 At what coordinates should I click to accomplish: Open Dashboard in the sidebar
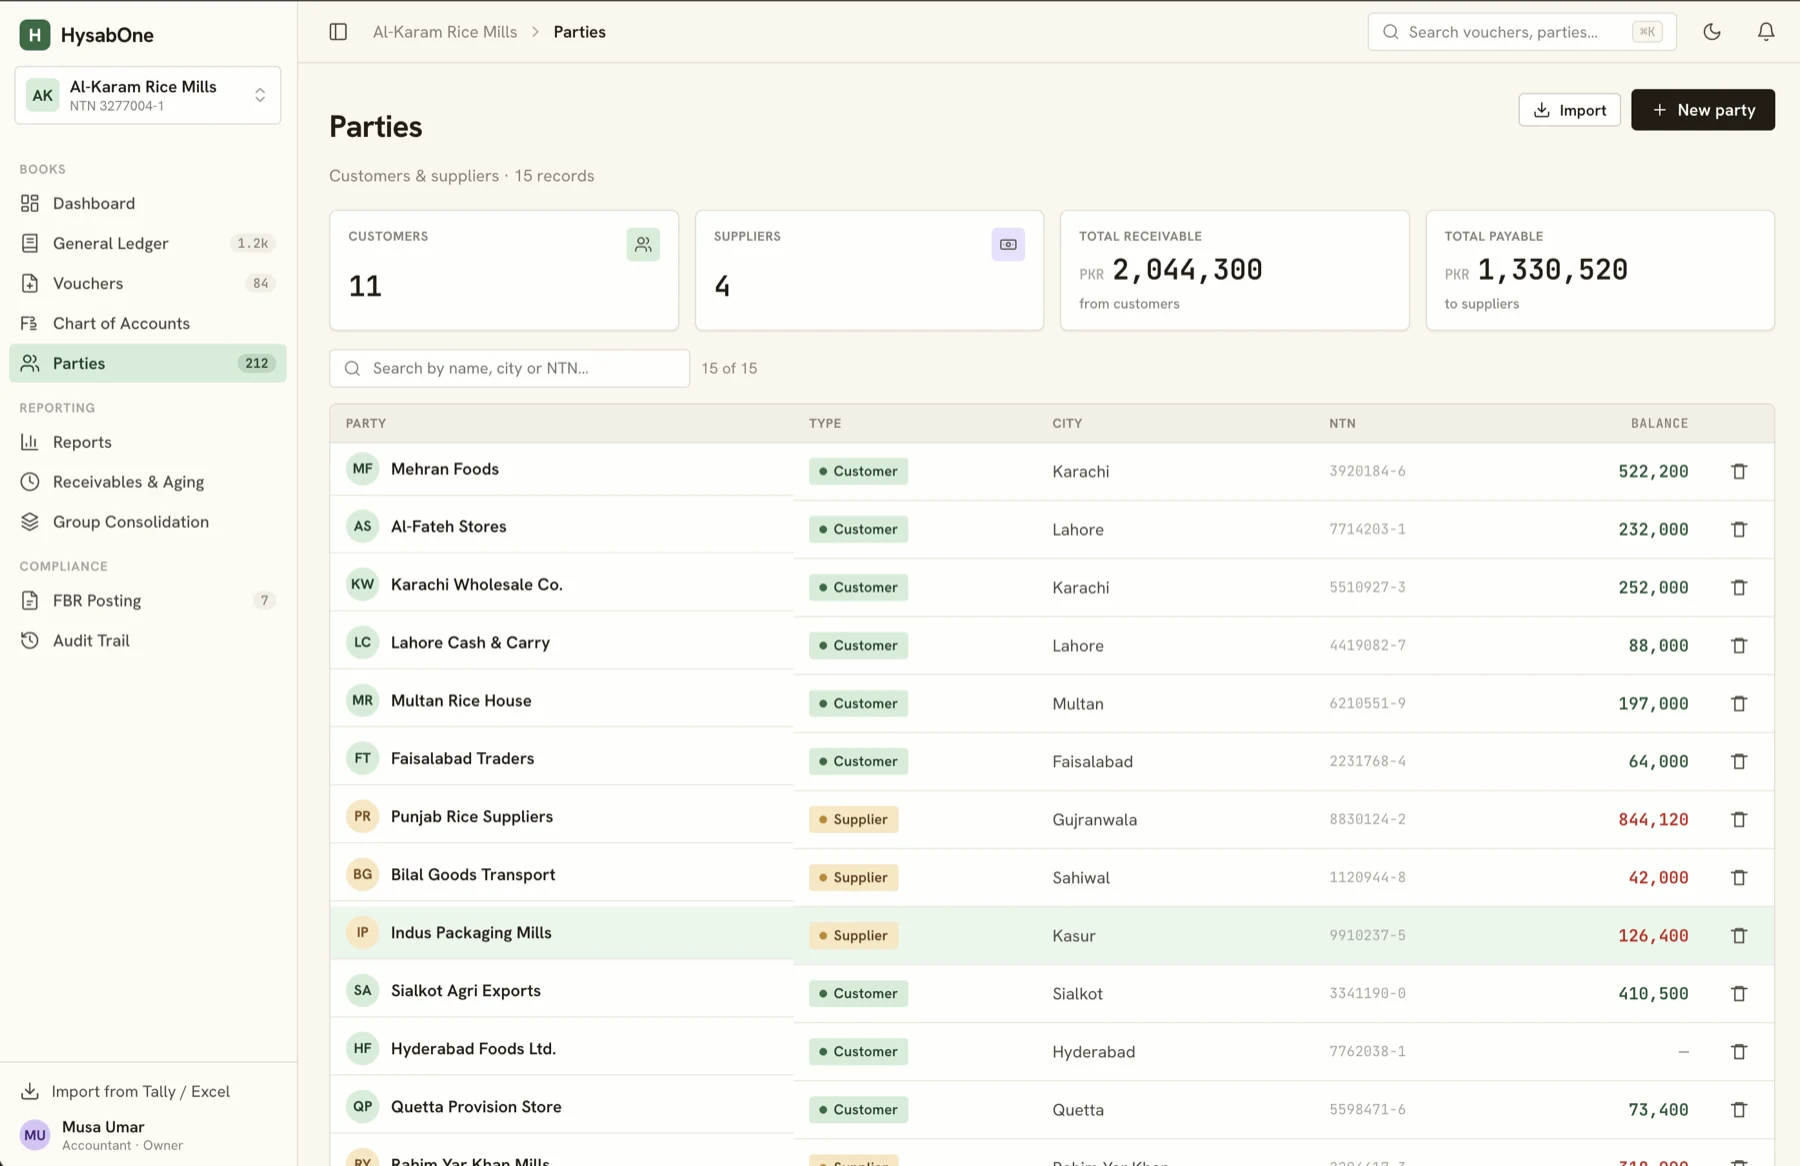click(148, 203)
